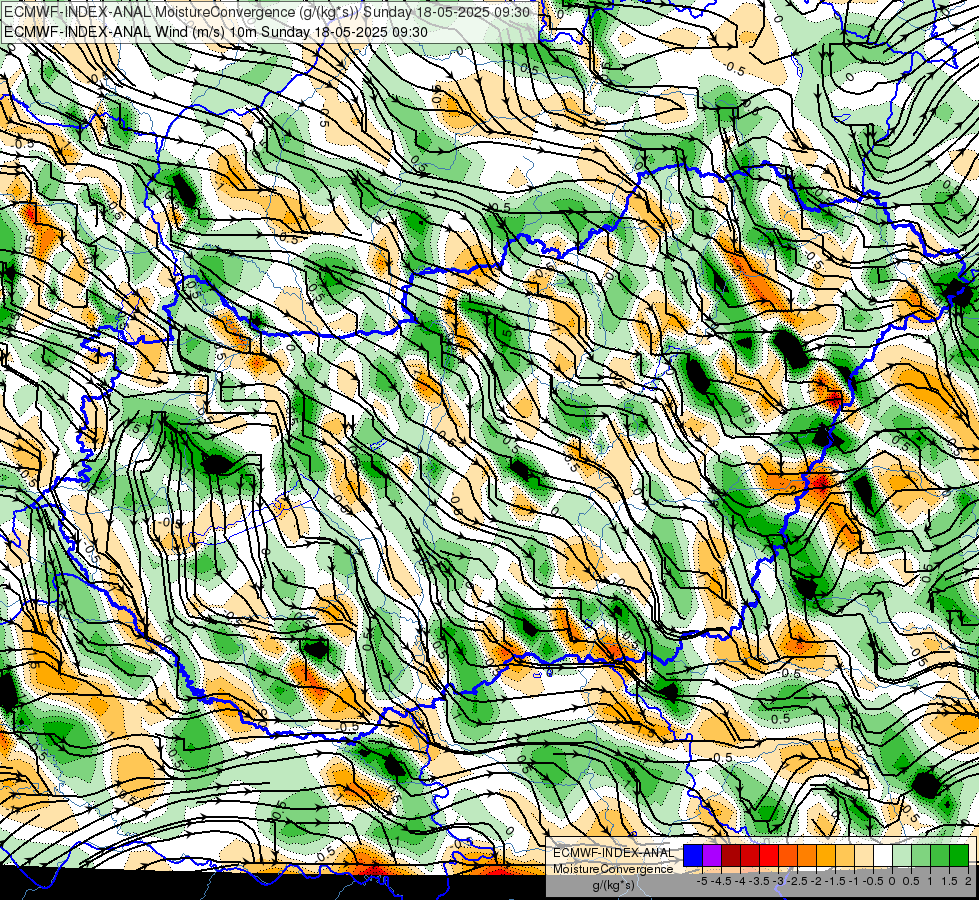Viewport: 979px width, 900px height.
Task: Click the MoistureConvergence title line at top
Action: click(267, 12)
